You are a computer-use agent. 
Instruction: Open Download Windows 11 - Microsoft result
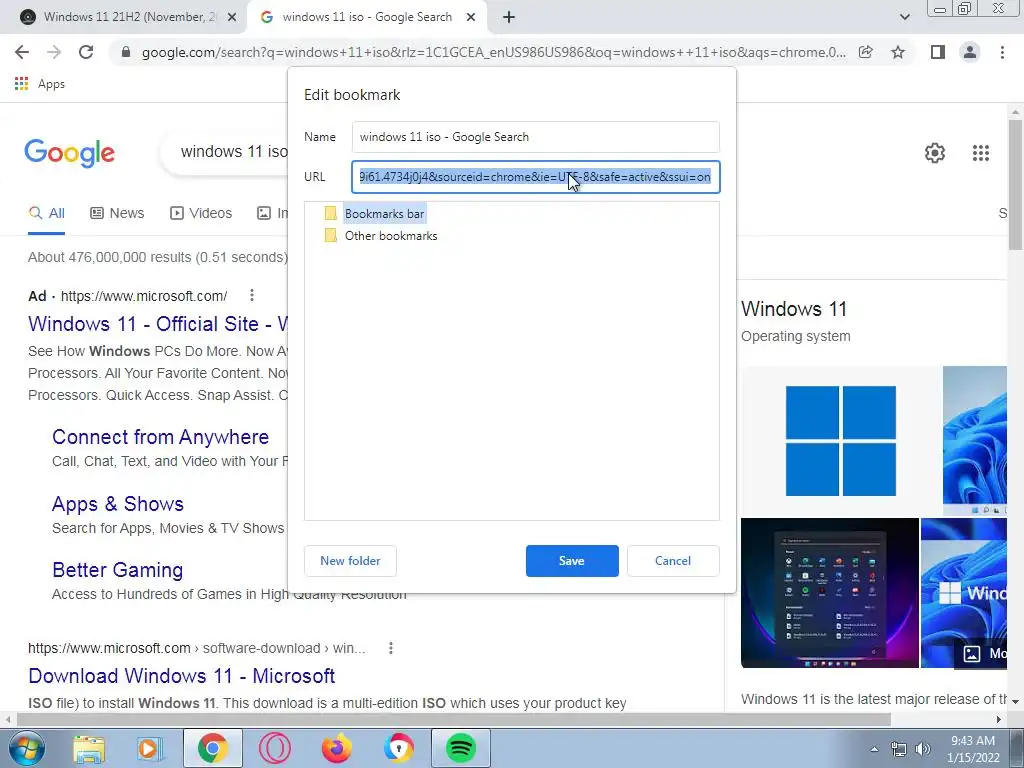click(182, 676)
